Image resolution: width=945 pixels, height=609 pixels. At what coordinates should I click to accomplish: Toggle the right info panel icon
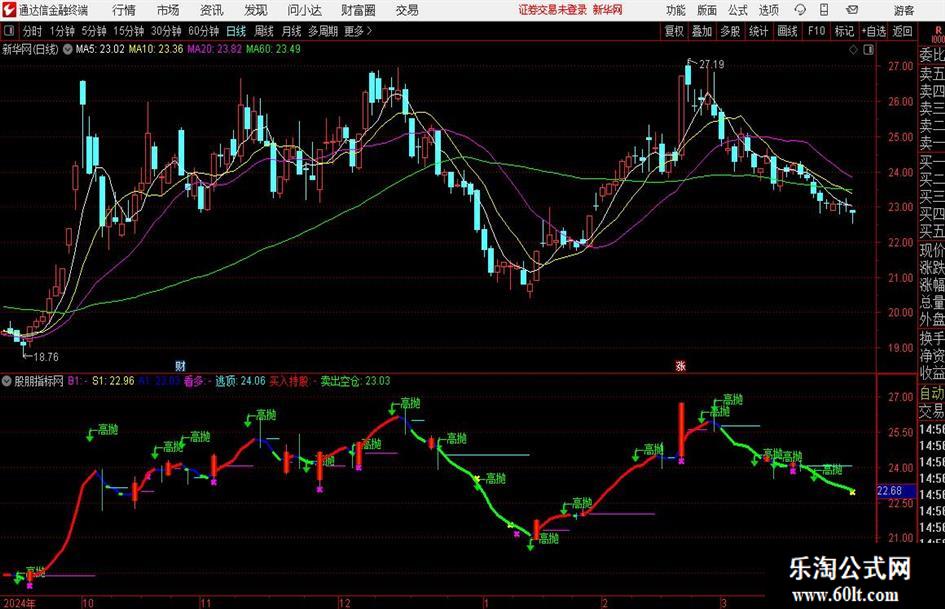[868, 50]
